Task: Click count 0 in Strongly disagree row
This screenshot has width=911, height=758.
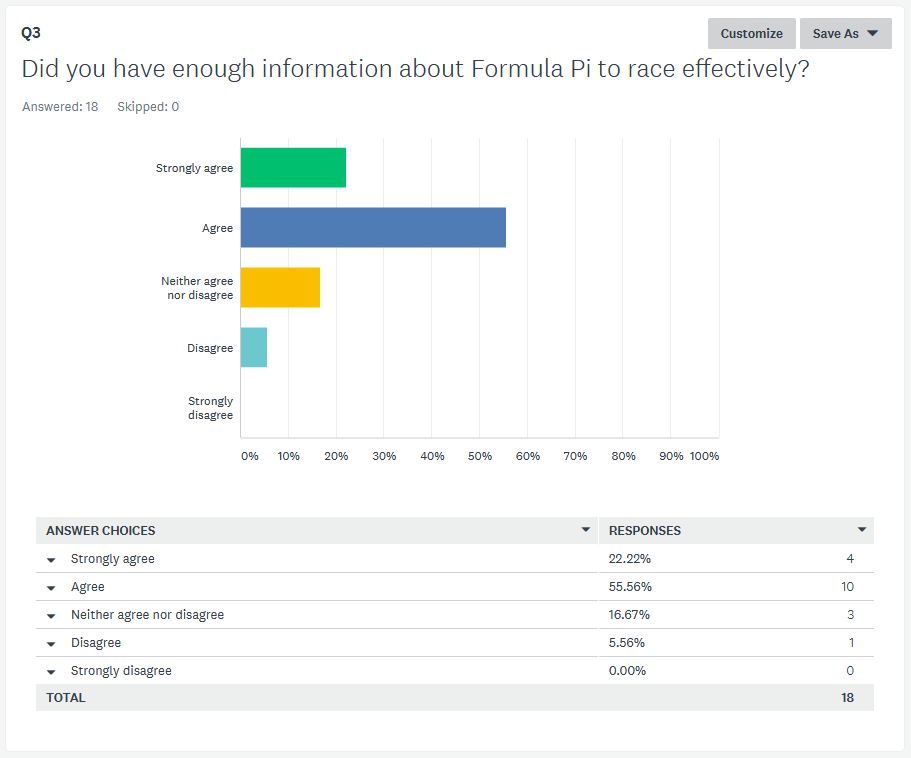Action: click(850, 670)
